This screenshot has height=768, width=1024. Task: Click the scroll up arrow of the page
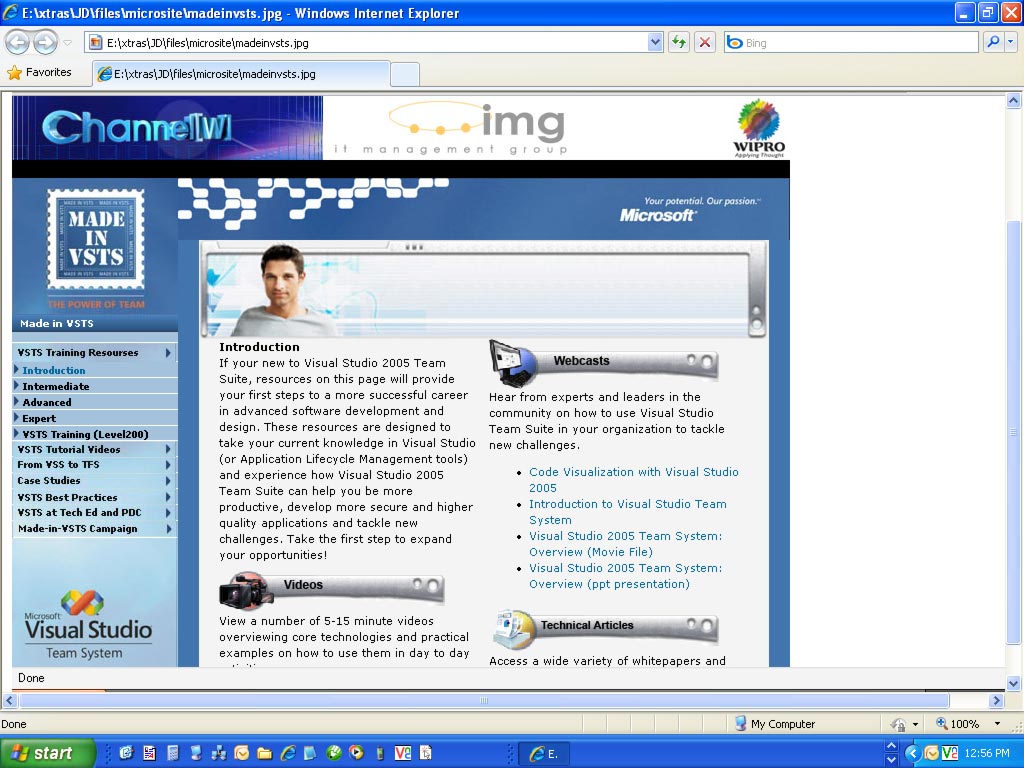(1013, 101)
